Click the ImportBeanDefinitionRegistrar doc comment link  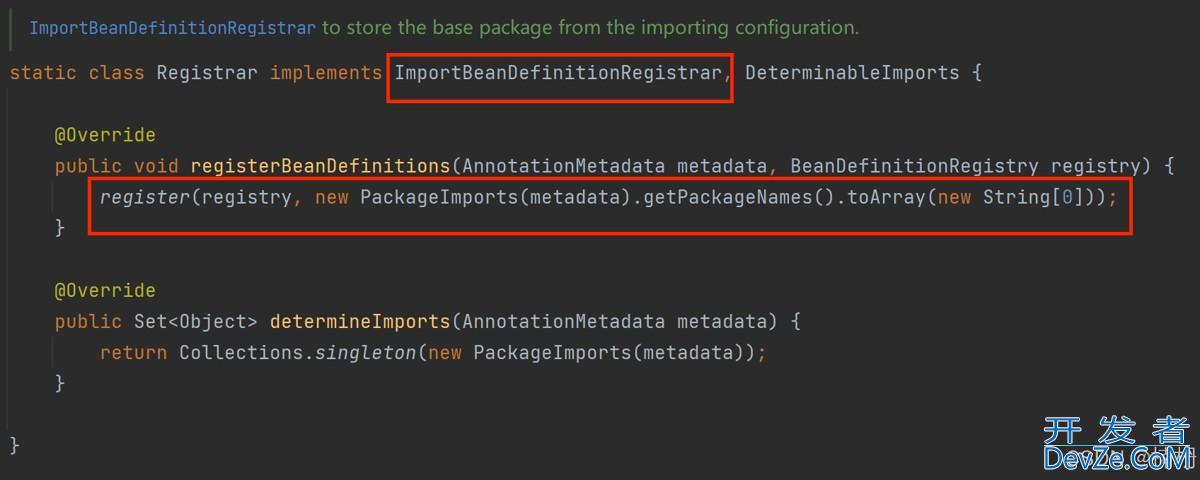point(172,28)
